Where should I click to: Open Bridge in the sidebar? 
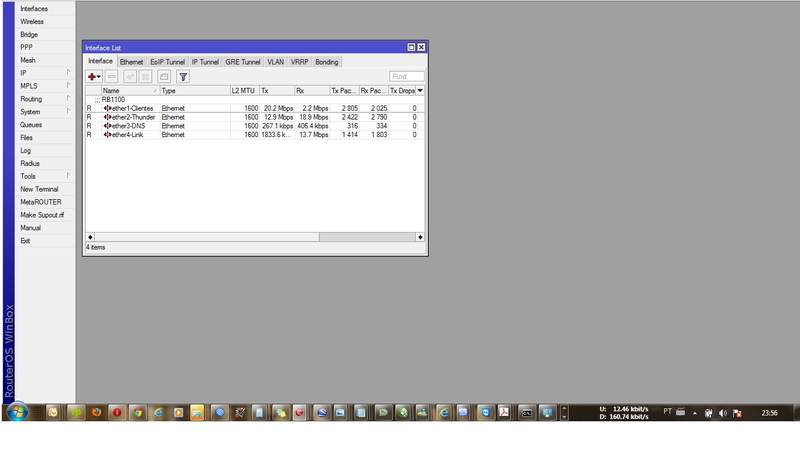click(45, 34)
